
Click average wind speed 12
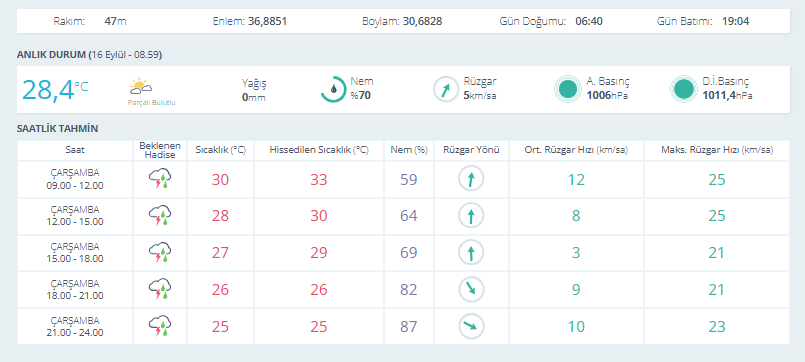click(x=576, y=180)
